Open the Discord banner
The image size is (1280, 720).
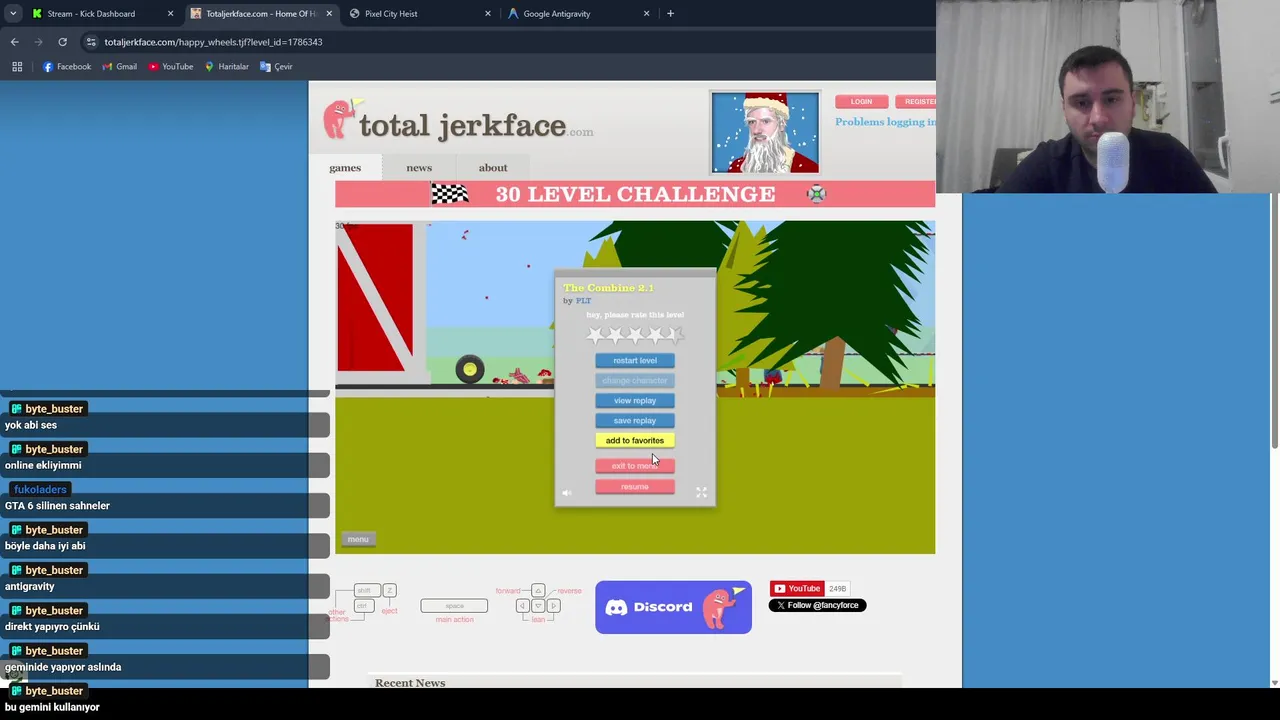[x=673, y=607]
